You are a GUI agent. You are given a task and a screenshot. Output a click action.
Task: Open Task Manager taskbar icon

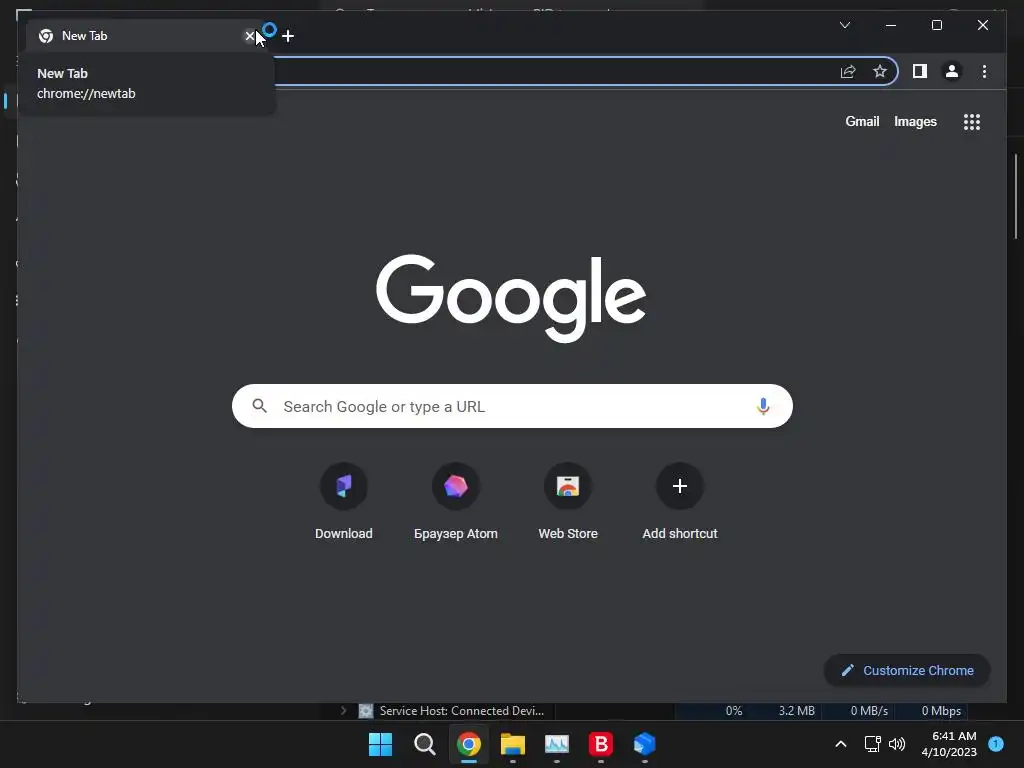(556, 744)
